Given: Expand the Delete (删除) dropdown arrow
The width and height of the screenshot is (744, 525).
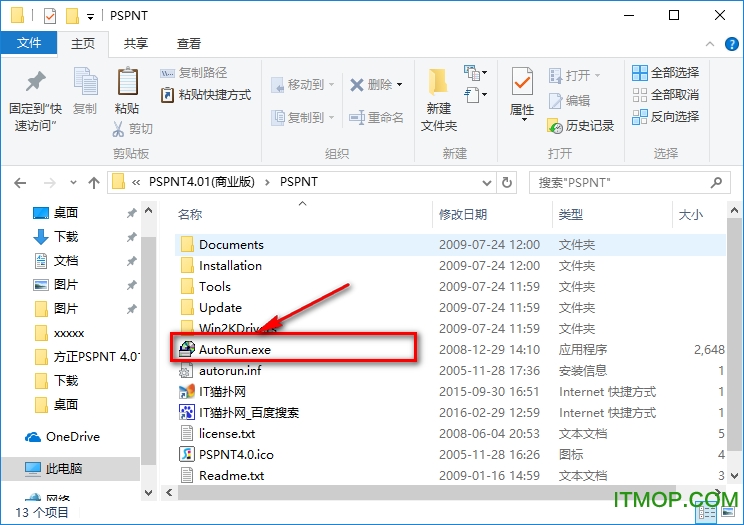Looking at the screenshot, I should (400, 85).
